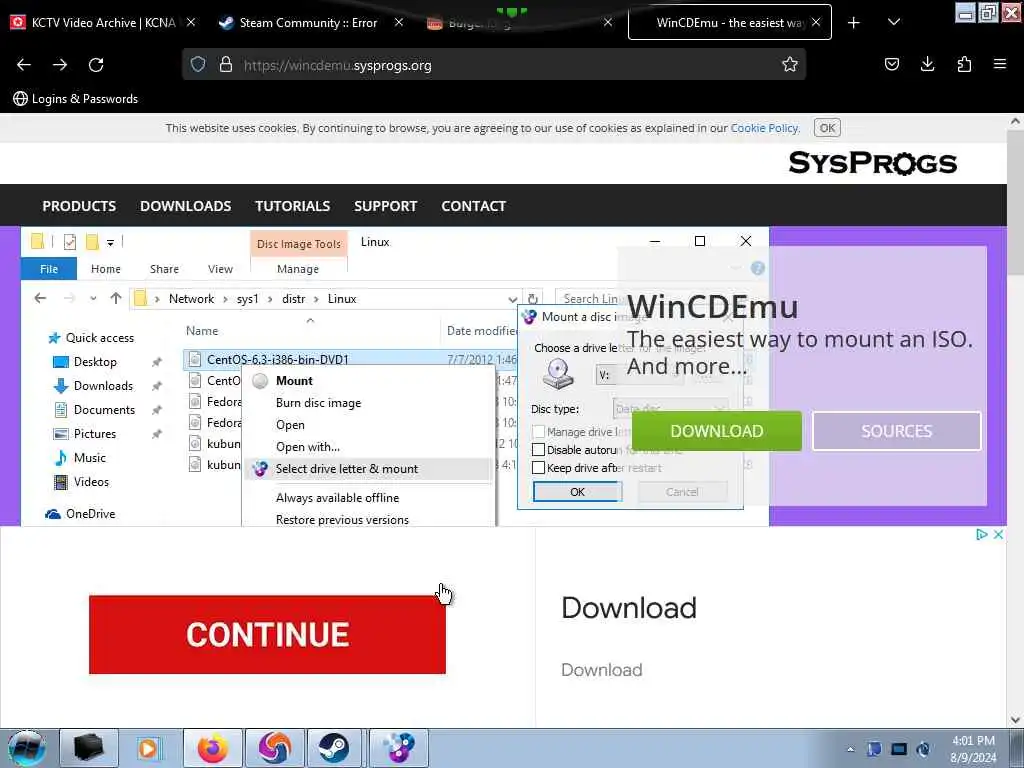Click the ad's gray Download link

pos(601,670)
